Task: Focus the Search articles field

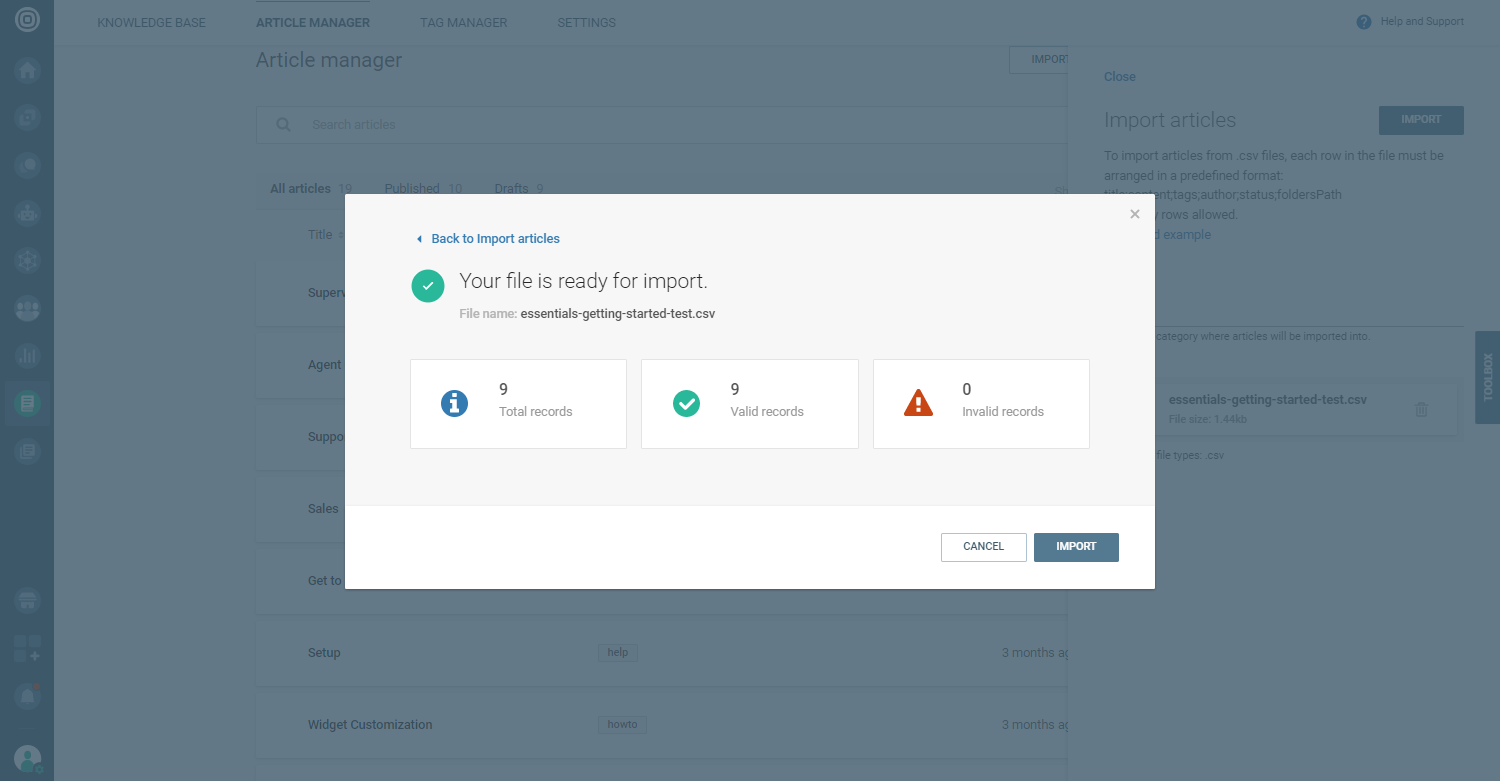Action: [x=661, y=125]
